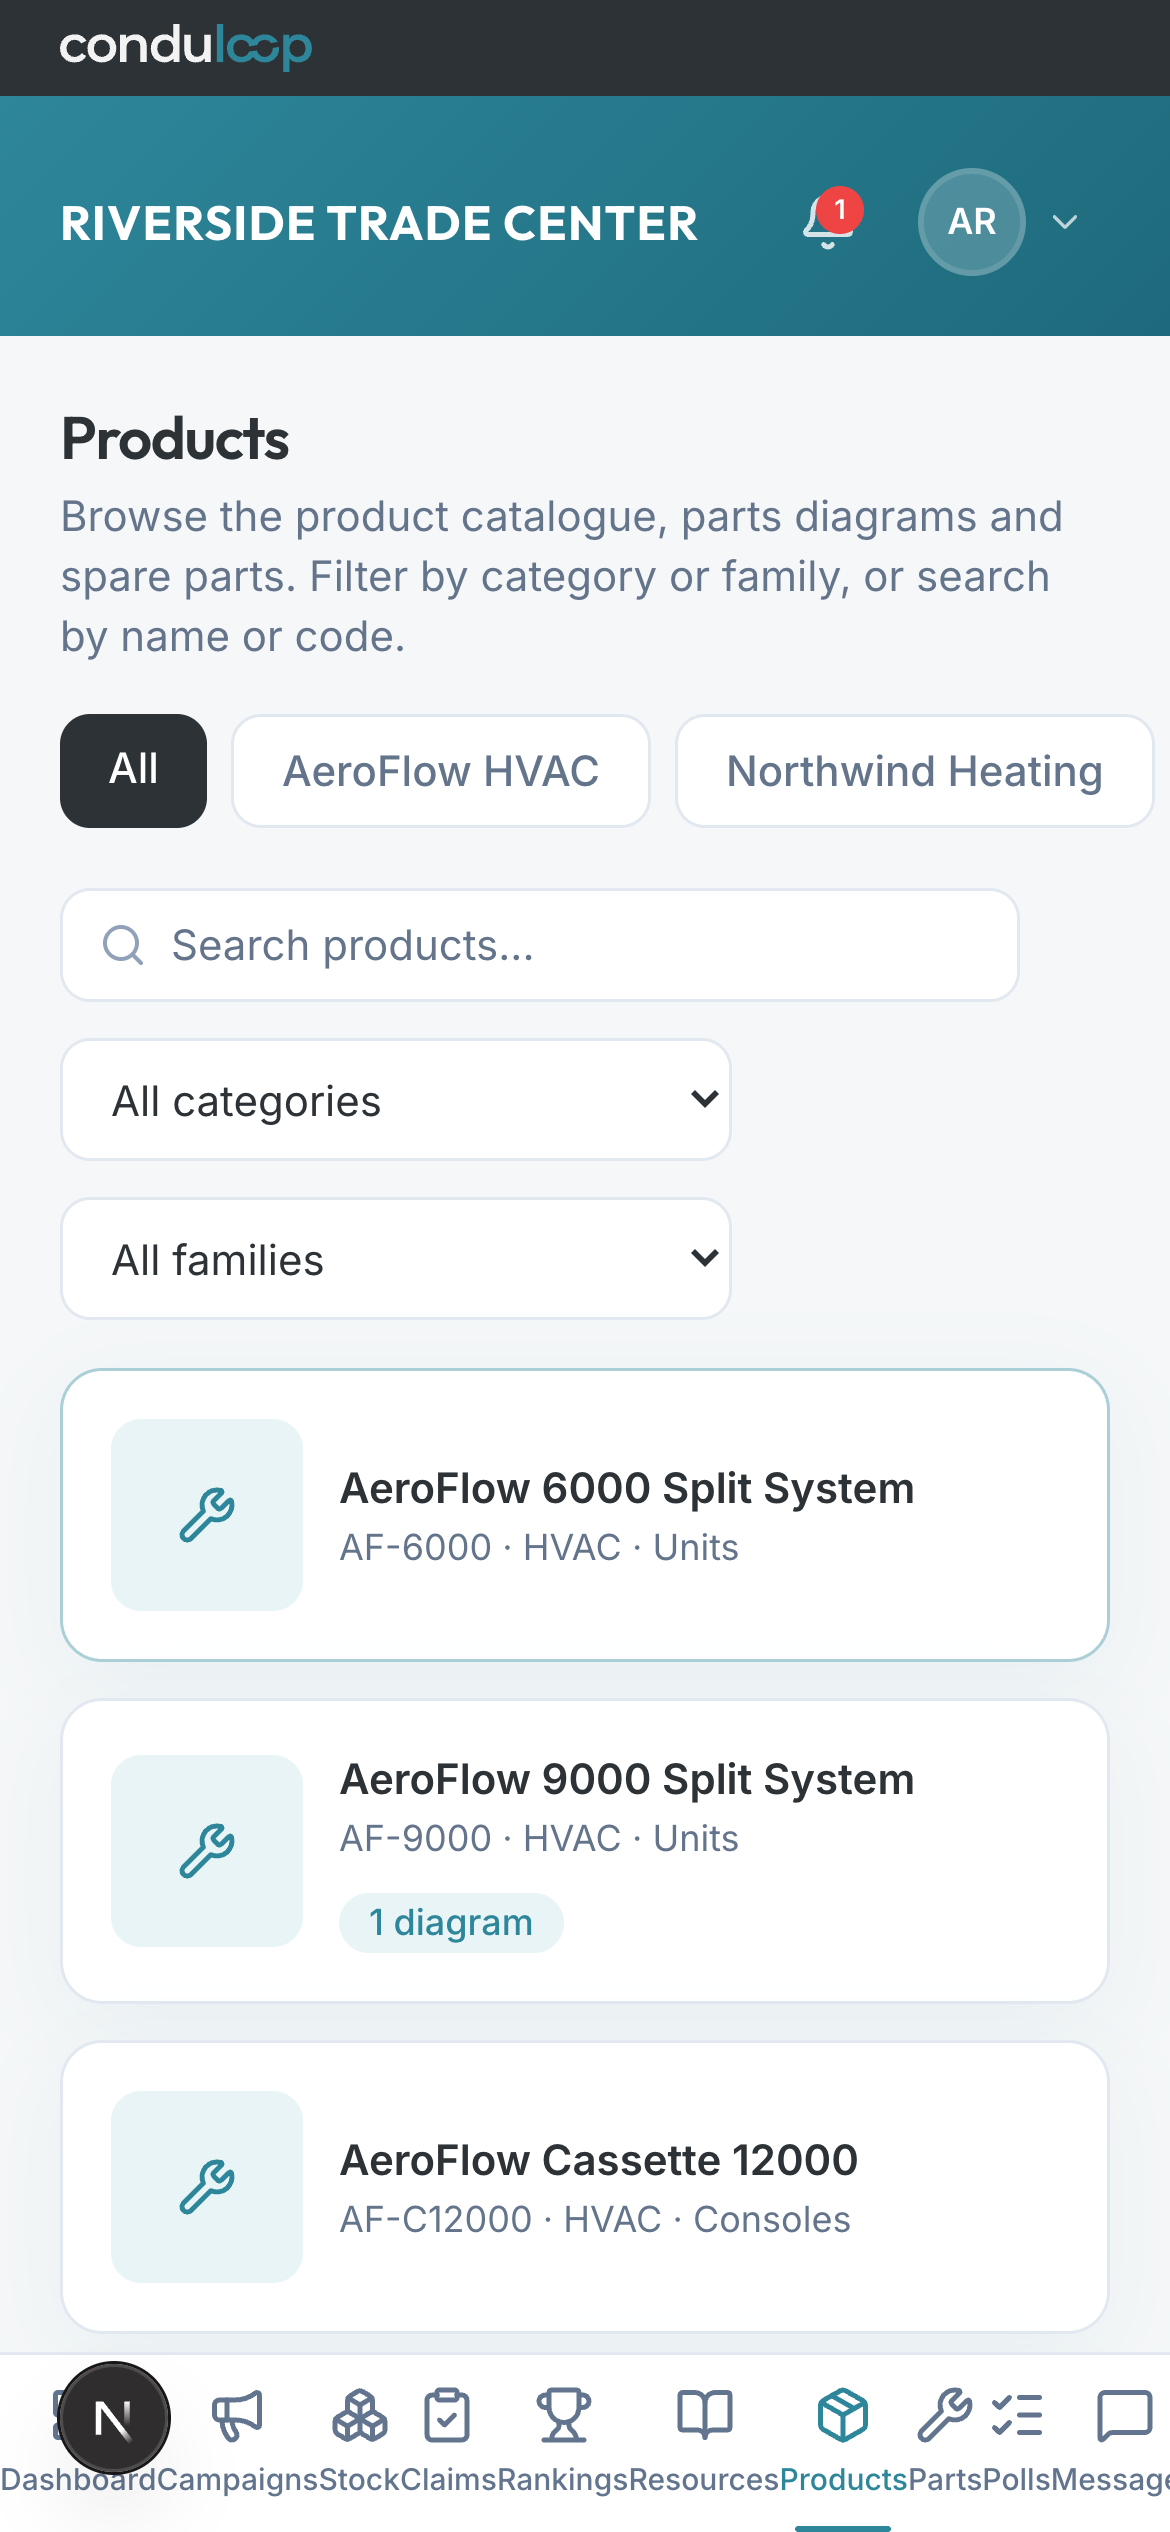
Task: Click the Rankings nav label
Action: click(563, 2480)
